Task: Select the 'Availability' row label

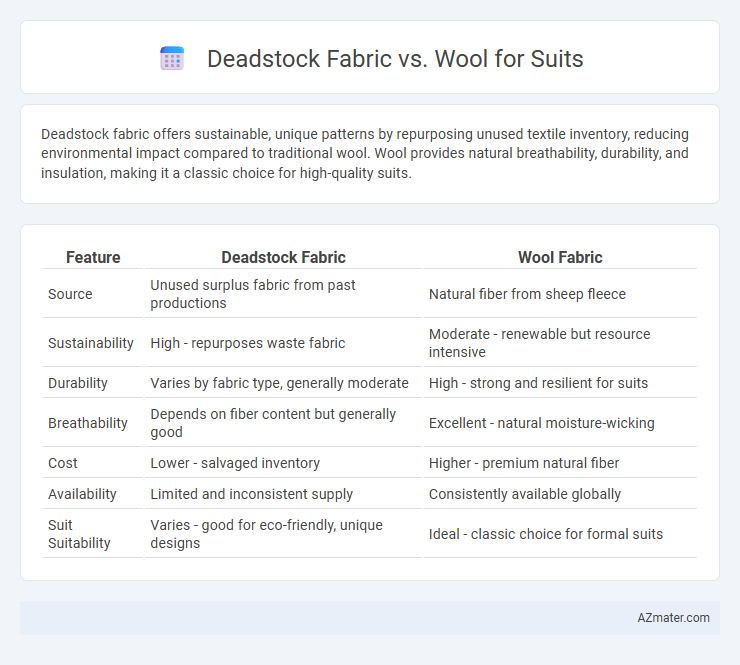Action: (93, 494)
